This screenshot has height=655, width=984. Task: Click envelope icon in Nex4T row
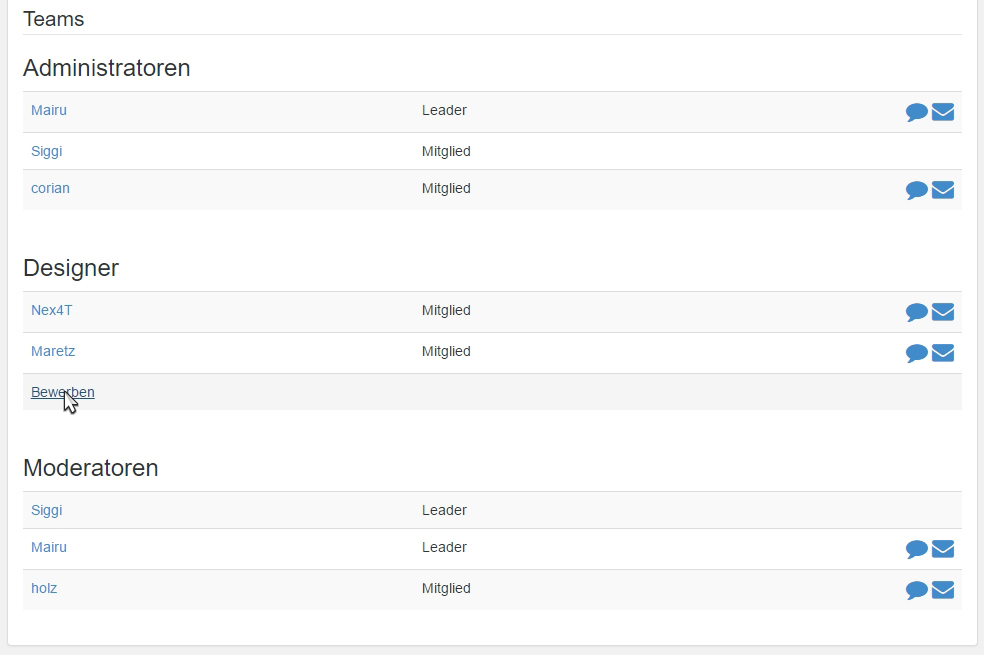[x=943, y=311]
